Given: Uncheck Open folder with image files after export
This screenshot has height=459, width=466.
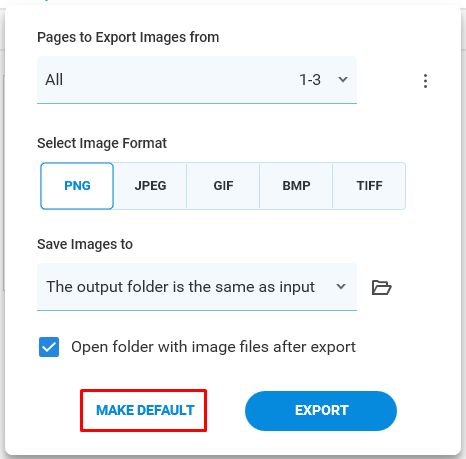Looking at the screenshot, I should click(x=49, y=347).
